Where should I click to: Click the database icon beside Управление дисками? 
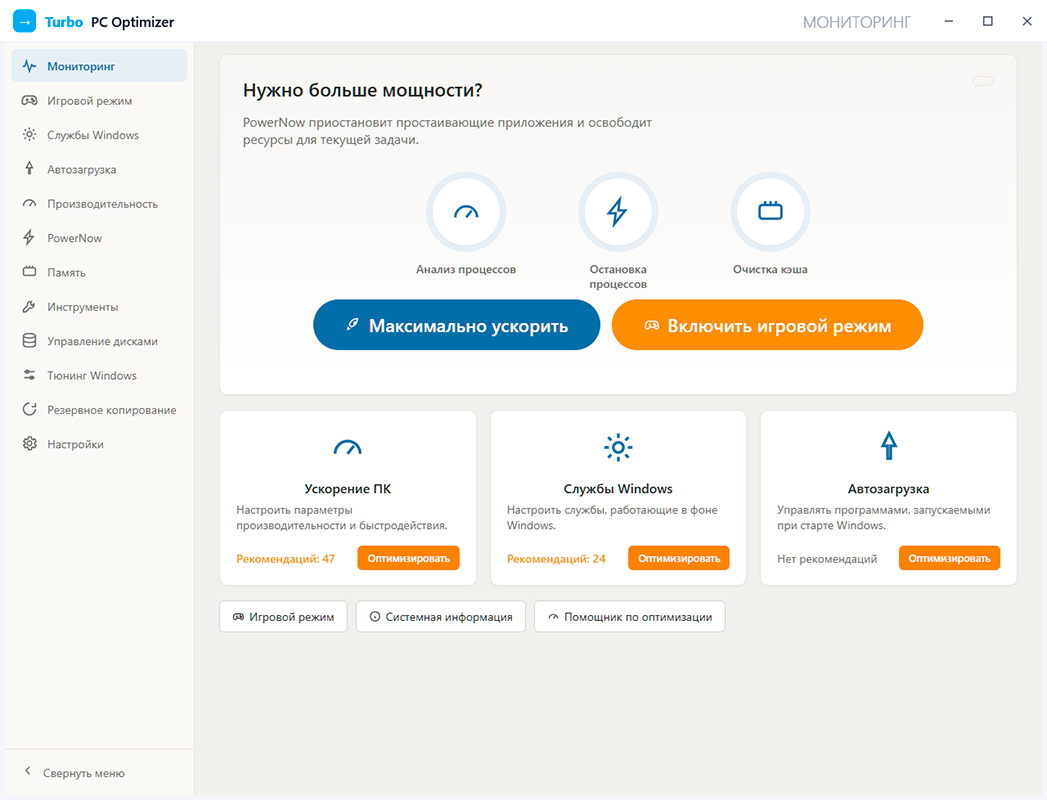29,341
